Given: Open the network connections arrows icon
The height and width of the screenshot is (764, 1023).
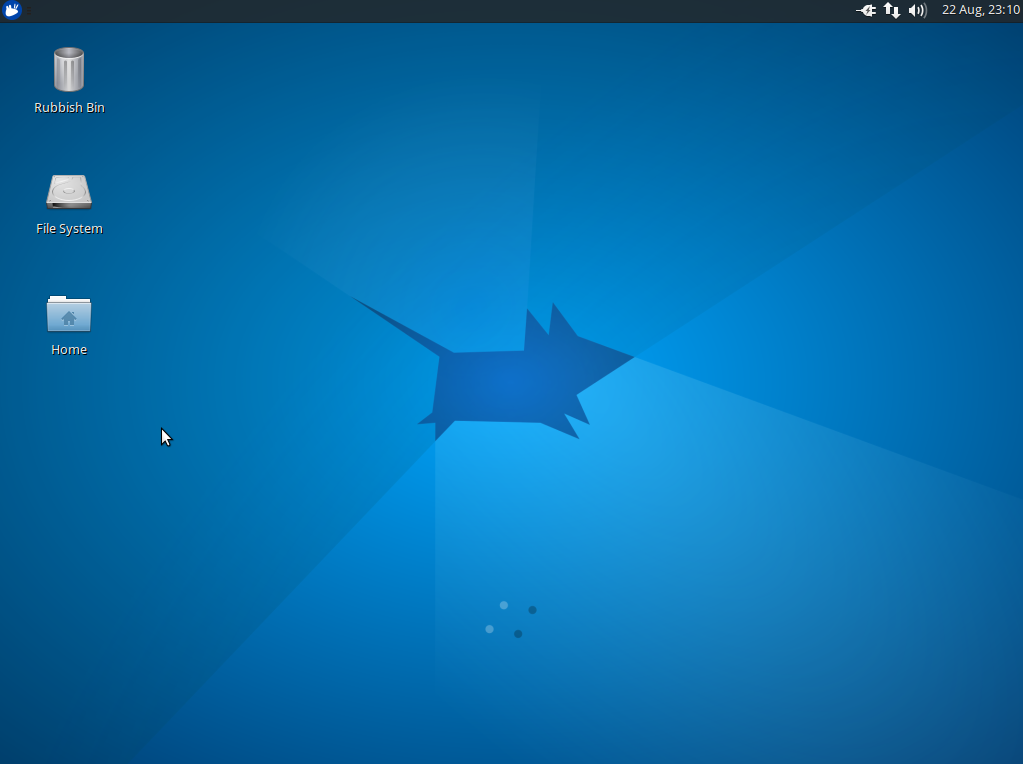Looking at the screenshot, I should tap(892, 10).
